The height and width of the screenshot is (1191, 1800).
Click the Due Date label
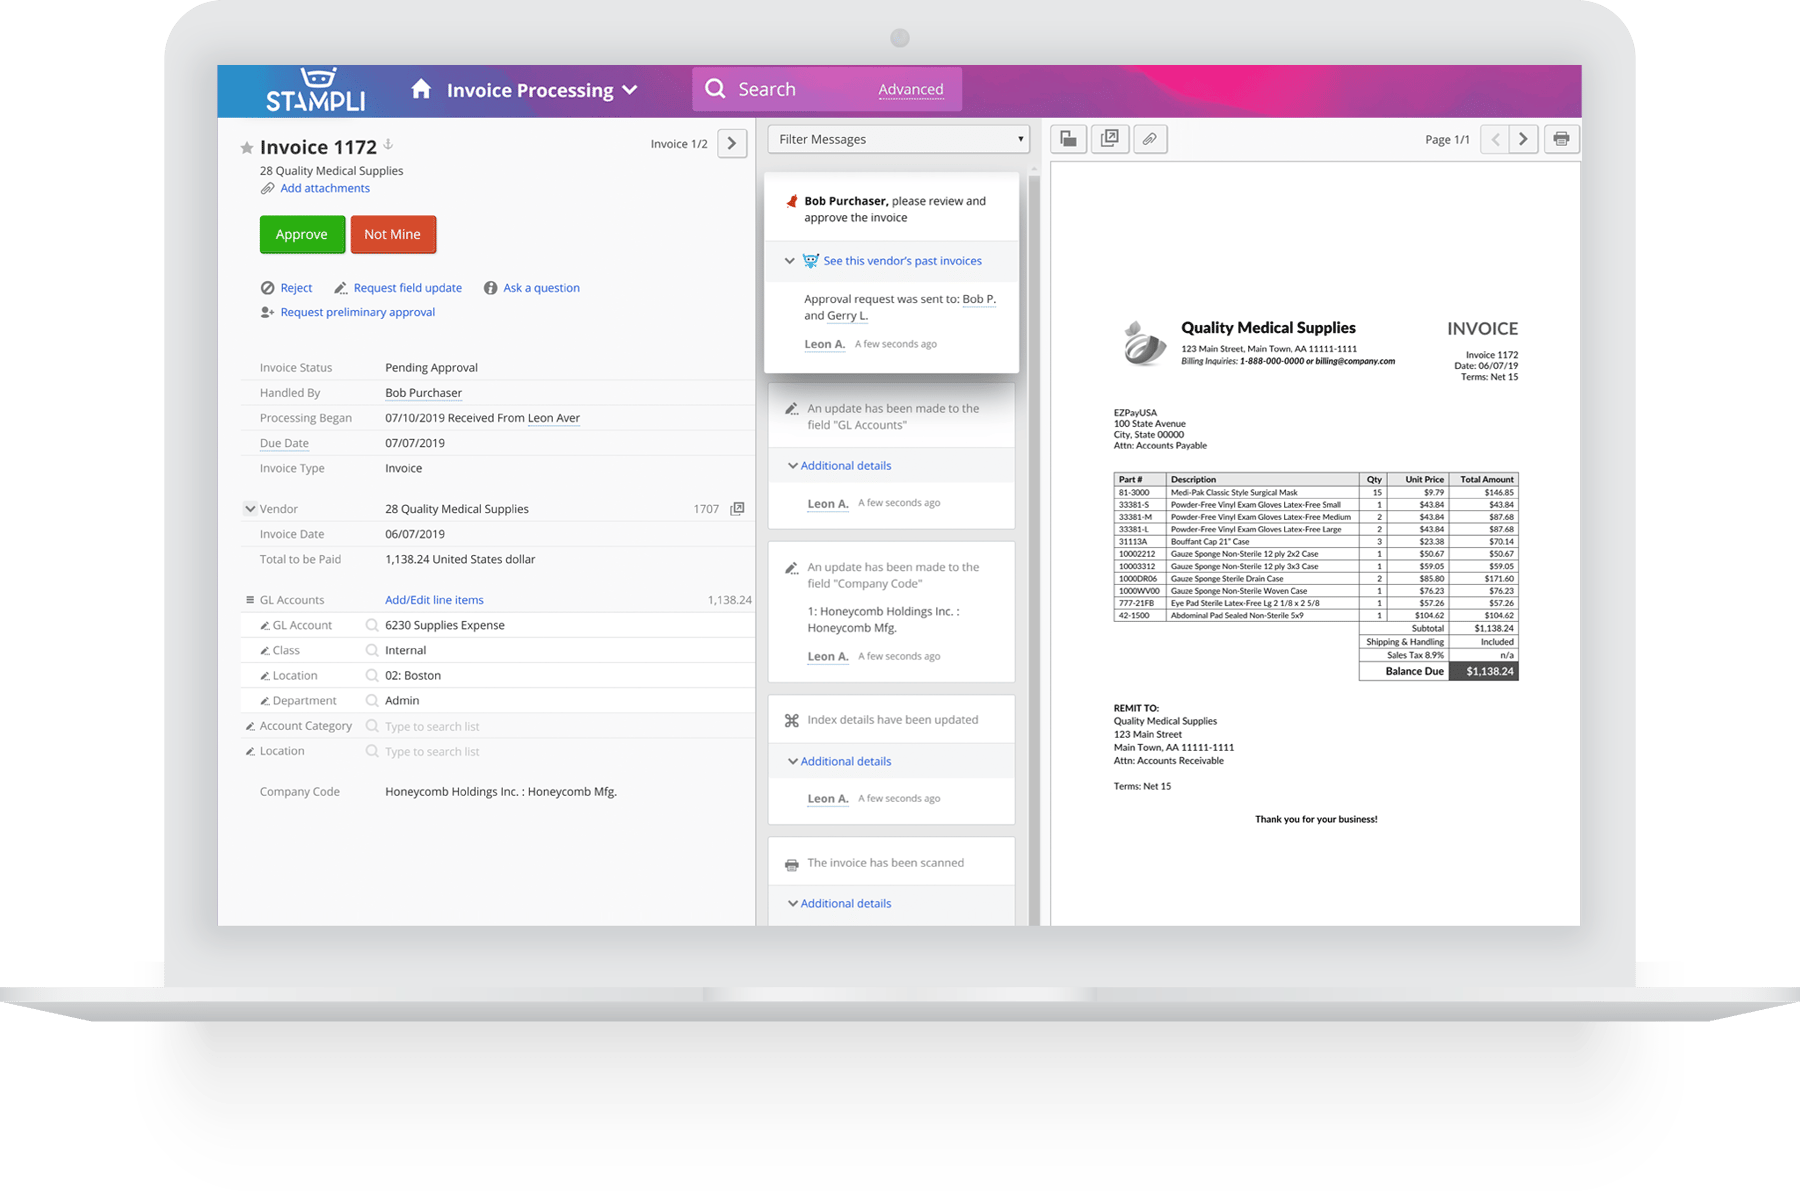coord(284,443)
